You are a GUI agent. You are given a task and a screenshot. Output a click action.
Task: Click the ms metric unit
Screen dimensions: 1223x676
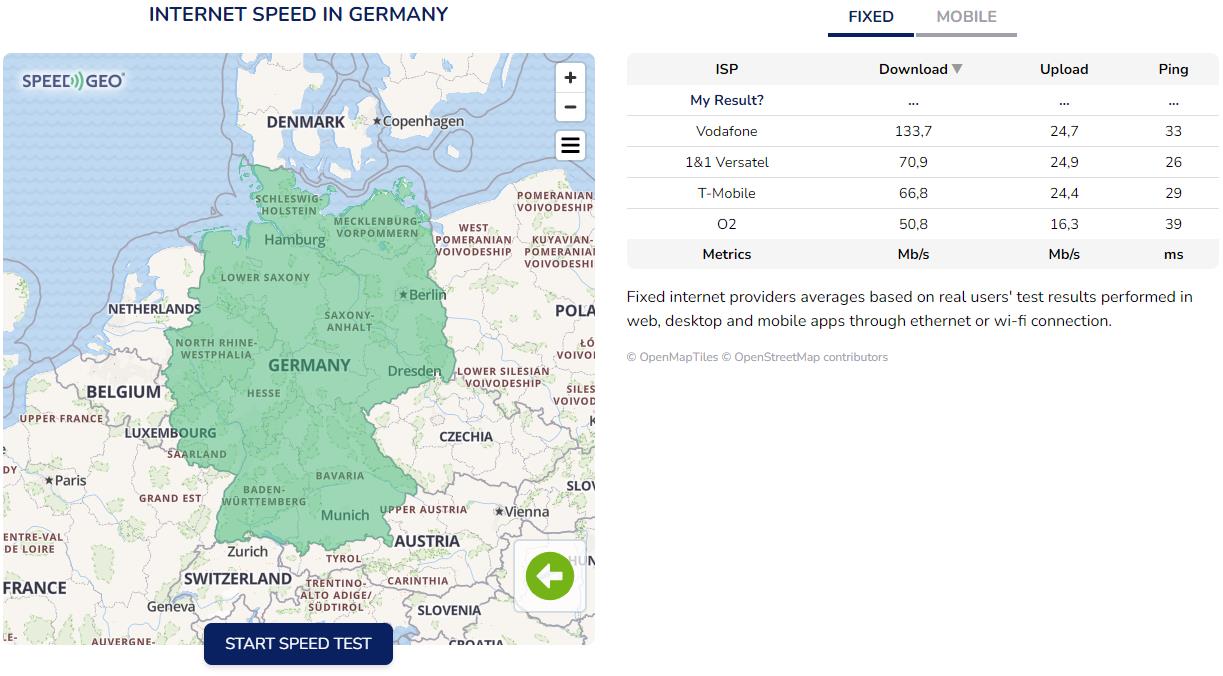tap(1173, 254)
